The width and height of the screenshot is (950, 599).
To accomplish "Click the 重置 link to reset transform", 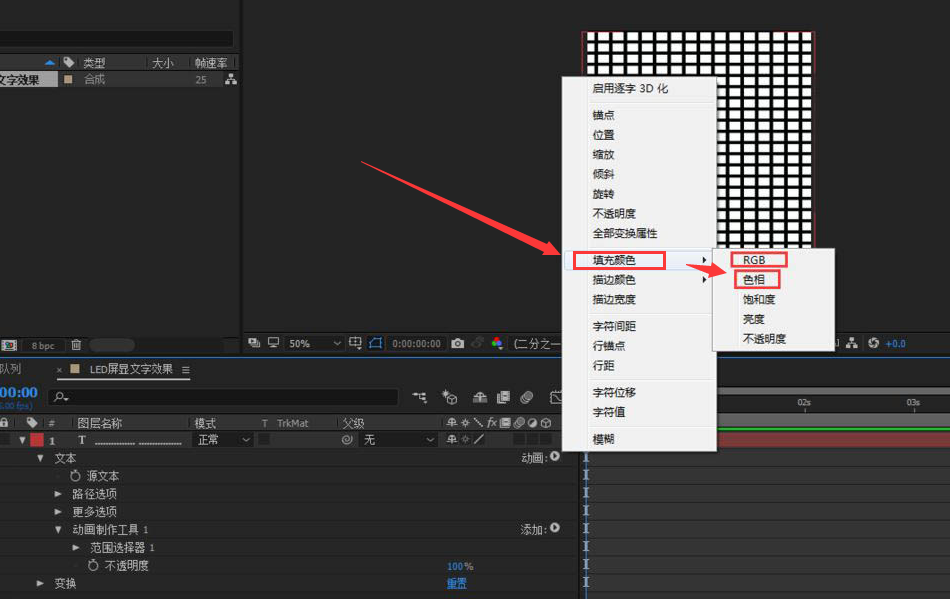I will (x=456, y=582).
